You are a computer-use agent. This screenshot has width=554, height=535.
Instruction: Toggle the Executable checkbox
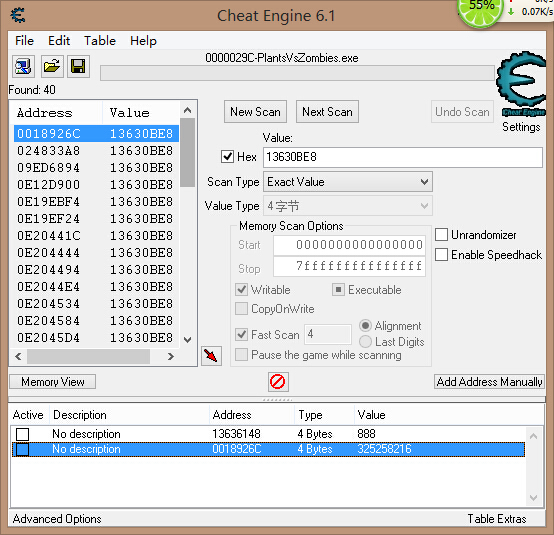click(x=338, y=290)
